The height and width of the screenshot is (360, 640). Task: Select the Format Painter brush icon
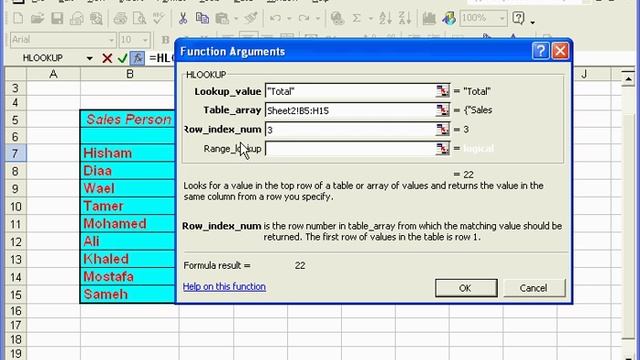[251, 18]
